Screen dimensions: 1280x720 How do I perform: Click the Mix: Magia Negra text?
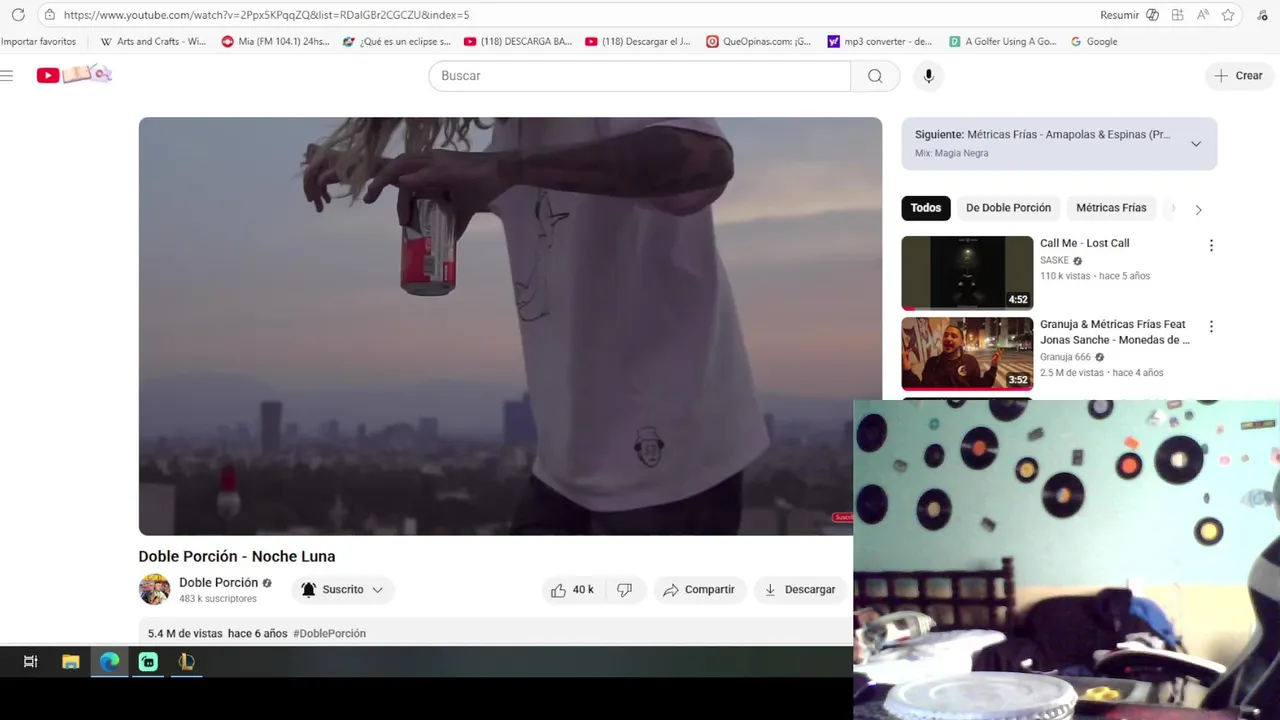coord(951,153)
